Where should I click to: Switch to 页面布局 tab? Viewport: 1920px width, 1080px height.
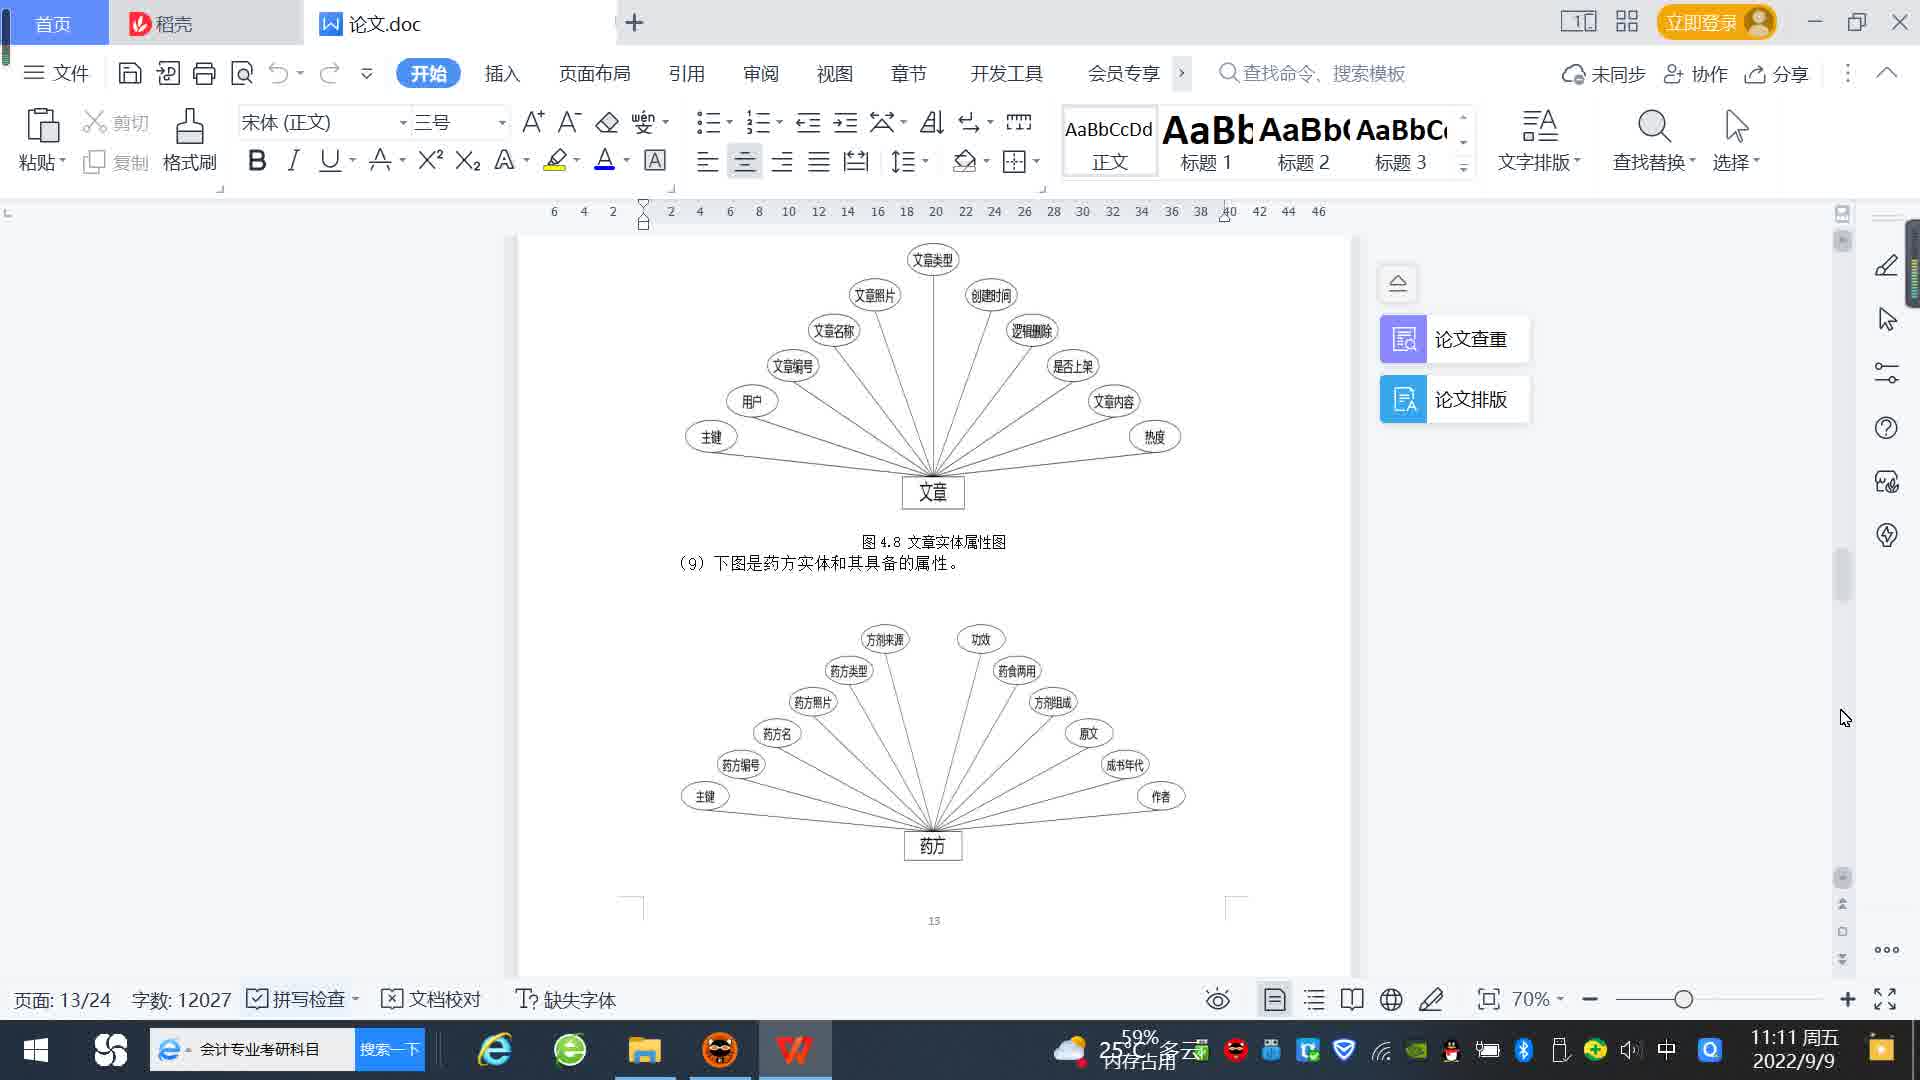click(594, 73)
